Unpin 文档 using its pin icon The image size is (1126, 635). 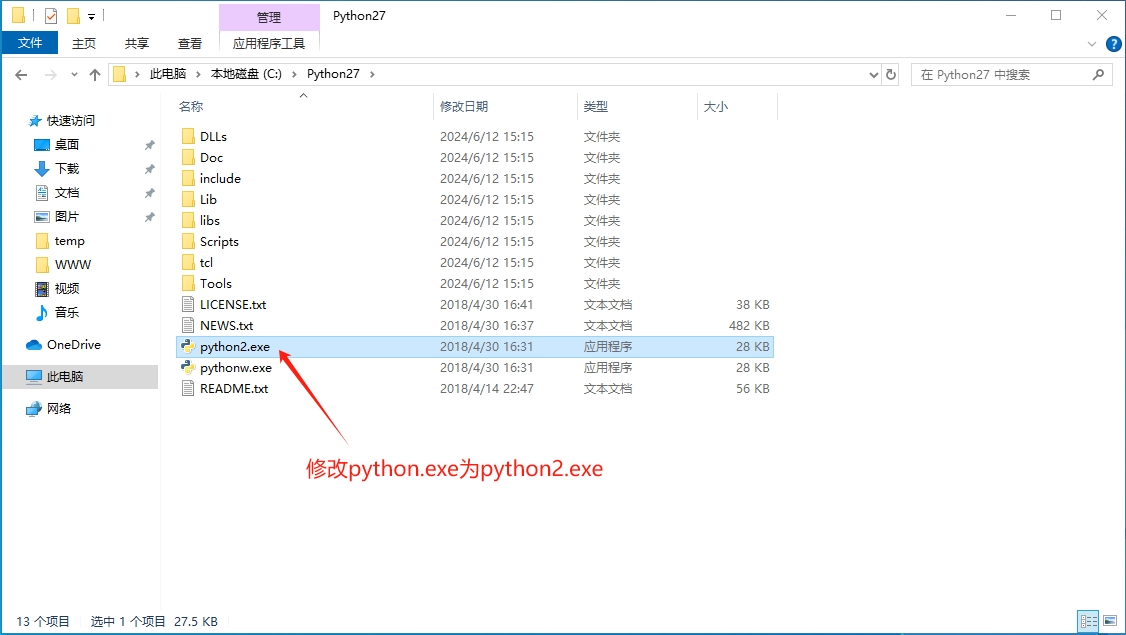point(149,193)
